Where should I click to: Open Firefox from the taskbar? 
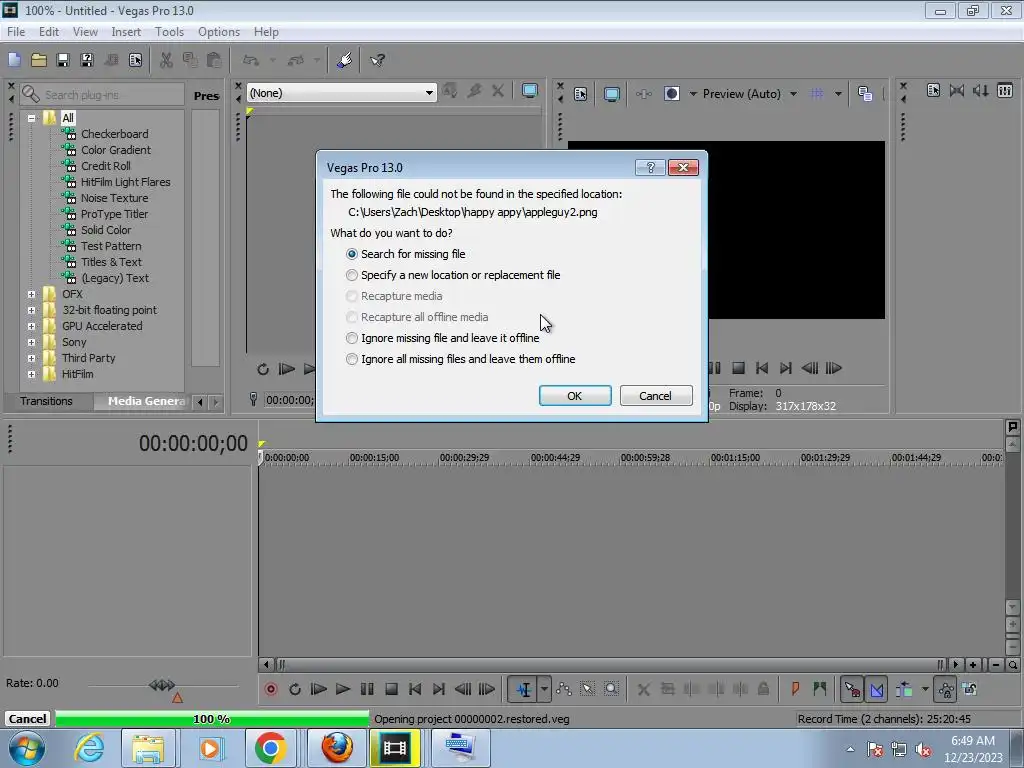[x=337, y=748]
